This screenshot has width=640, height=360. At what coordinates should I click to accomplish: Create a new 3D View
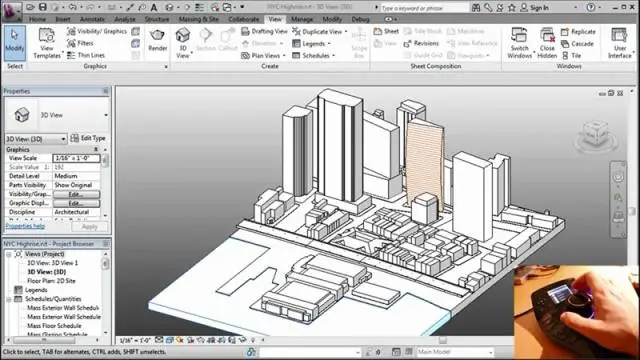(x=182, y=43)
